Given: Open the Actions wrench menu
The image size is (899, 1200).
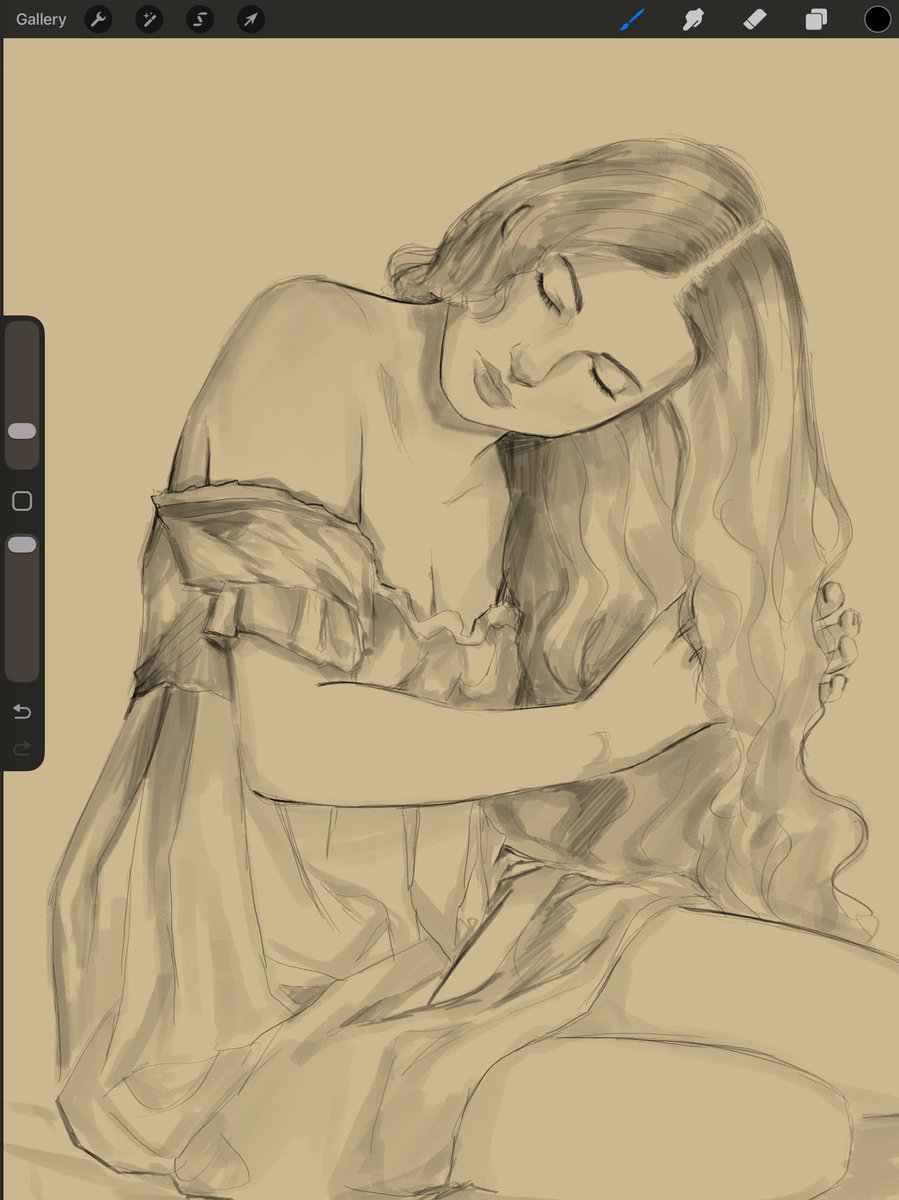Looking at the screenshot, I should click(x=98, y=19).
